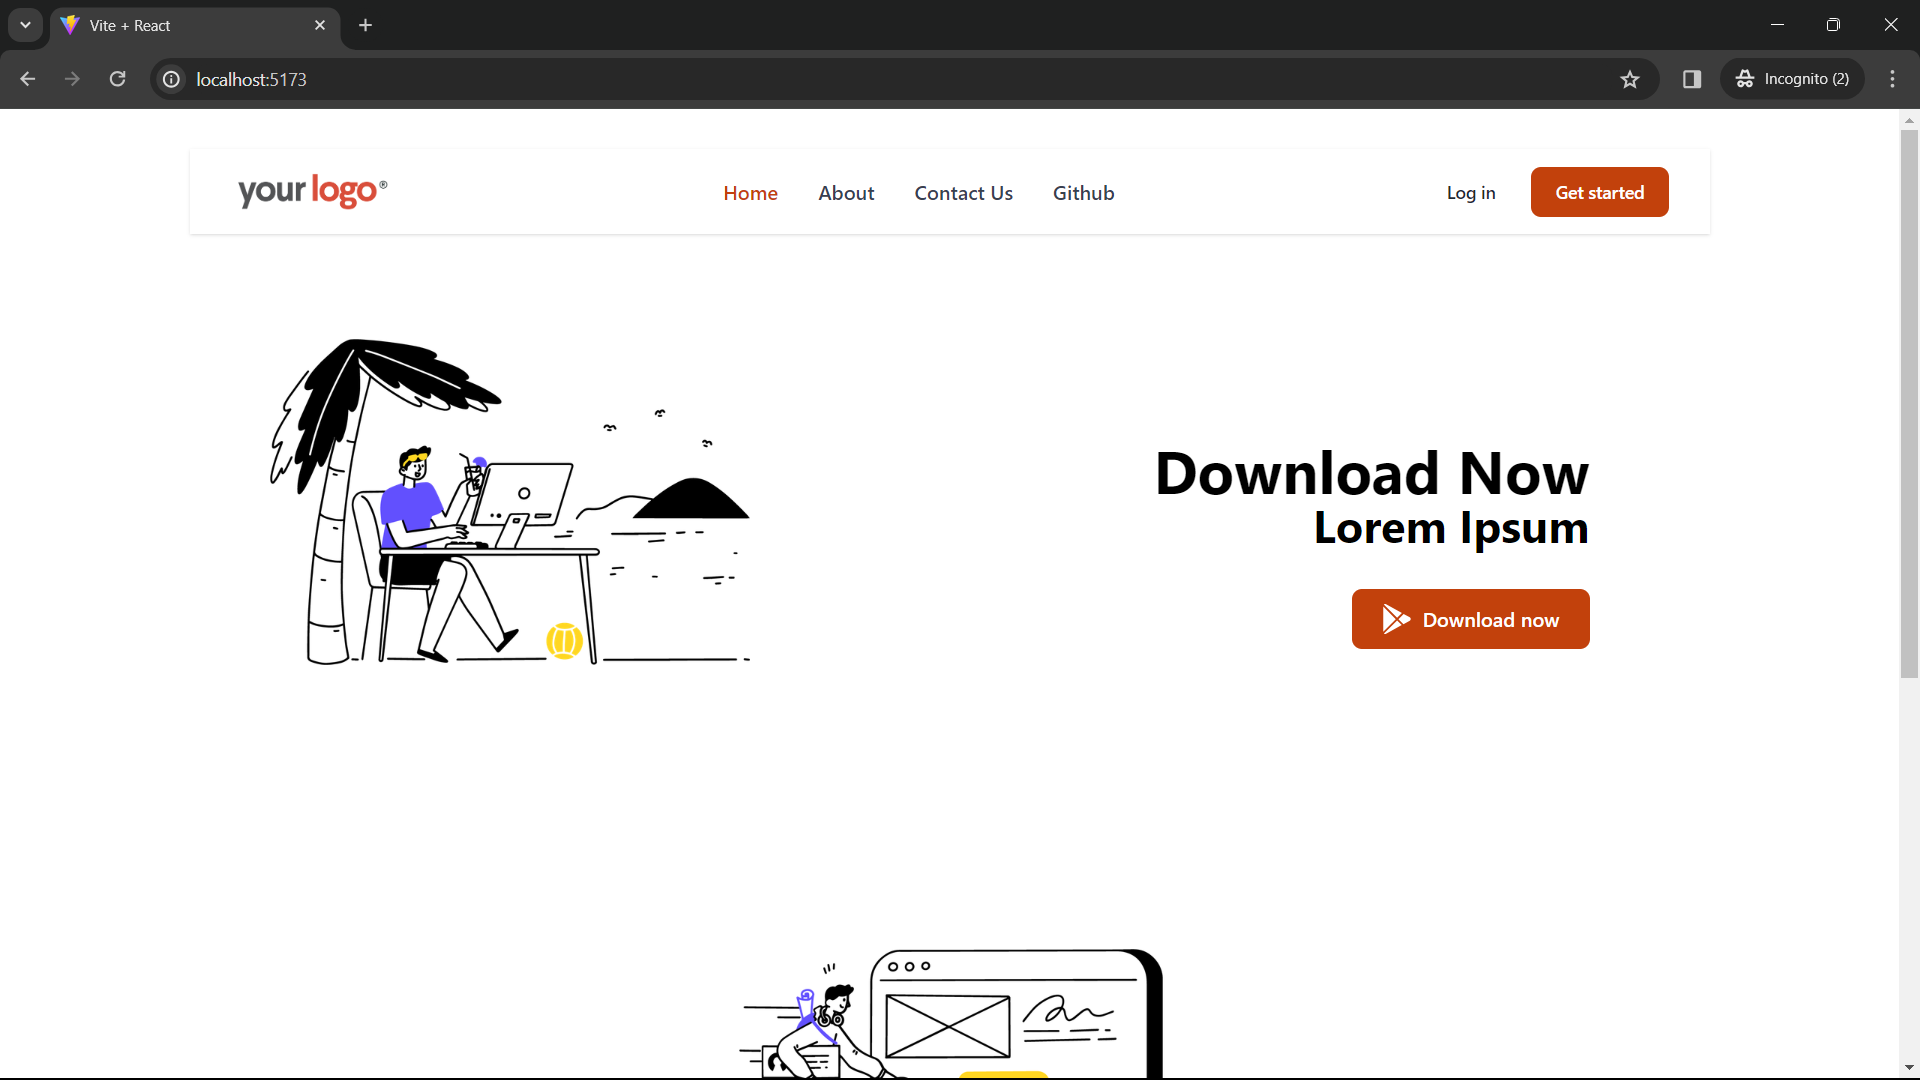Click the page scrollbar up arrow

(1909, 120)
